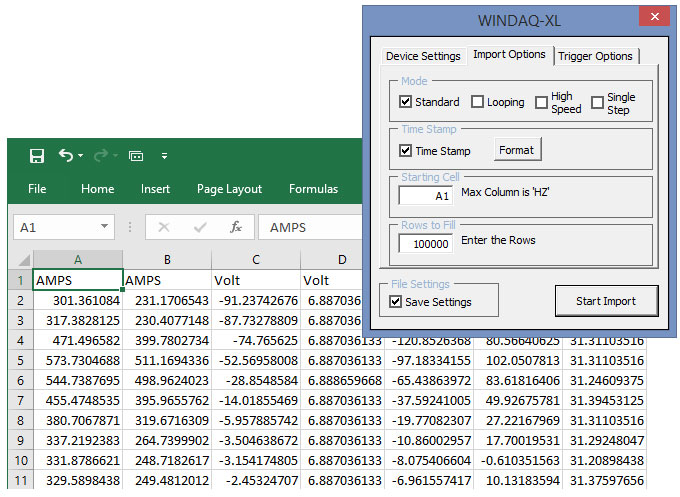Select column B header

coord(167,260)
